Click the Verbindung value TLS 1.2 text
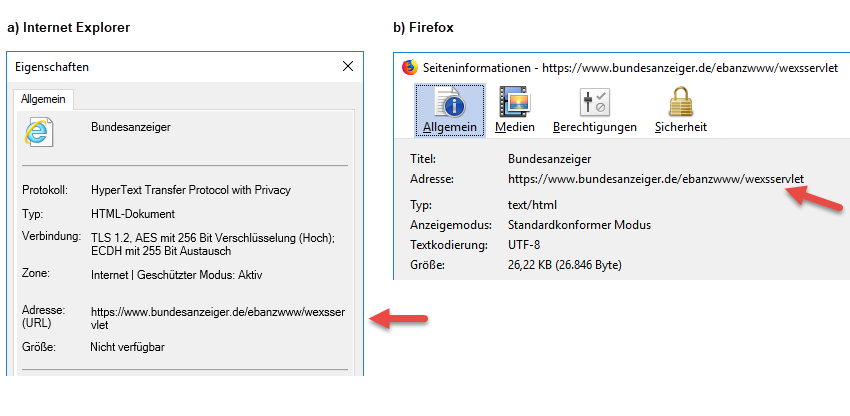Viewport: 850px width, 416px height. point(214,244)
